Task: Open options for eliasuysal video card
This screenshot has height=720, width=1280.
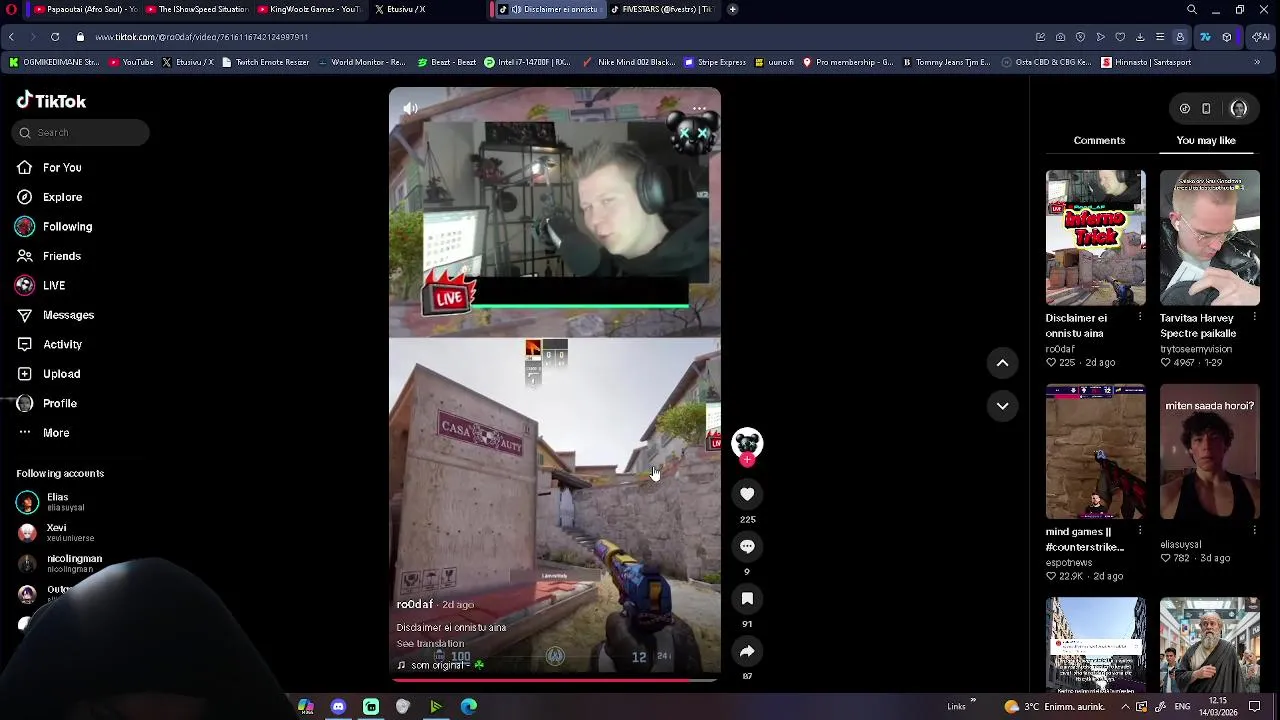Action: [x=1254, y=531]
